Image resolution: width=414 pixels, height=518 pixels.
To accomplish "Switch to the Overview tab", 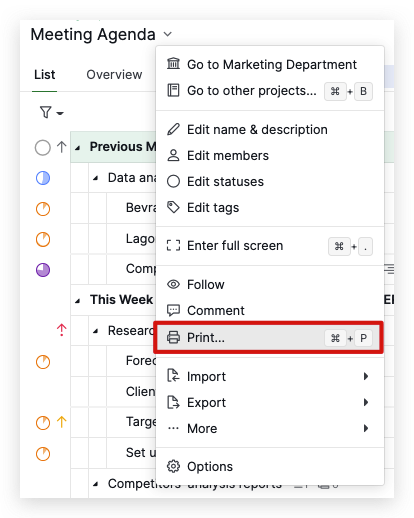I will point(114,75).
